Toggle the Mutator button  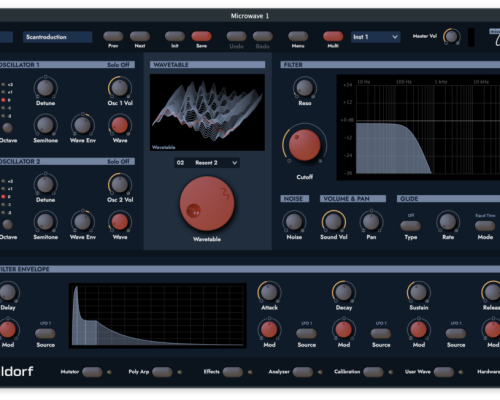[x=92, y=372]
